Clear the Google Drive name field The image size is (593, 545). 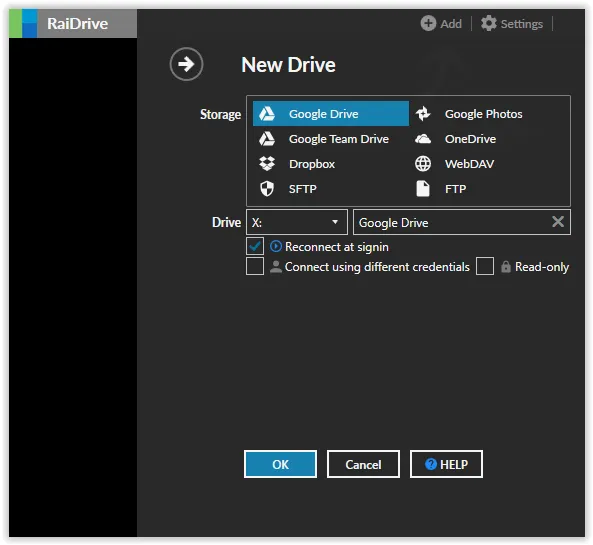(x=558, y=222)
